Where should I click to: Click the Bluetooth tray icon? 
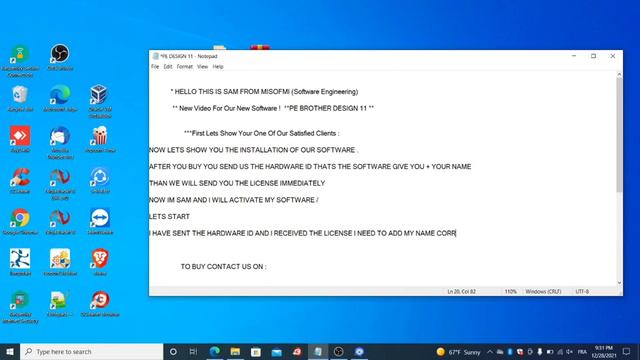pos(510,351)
